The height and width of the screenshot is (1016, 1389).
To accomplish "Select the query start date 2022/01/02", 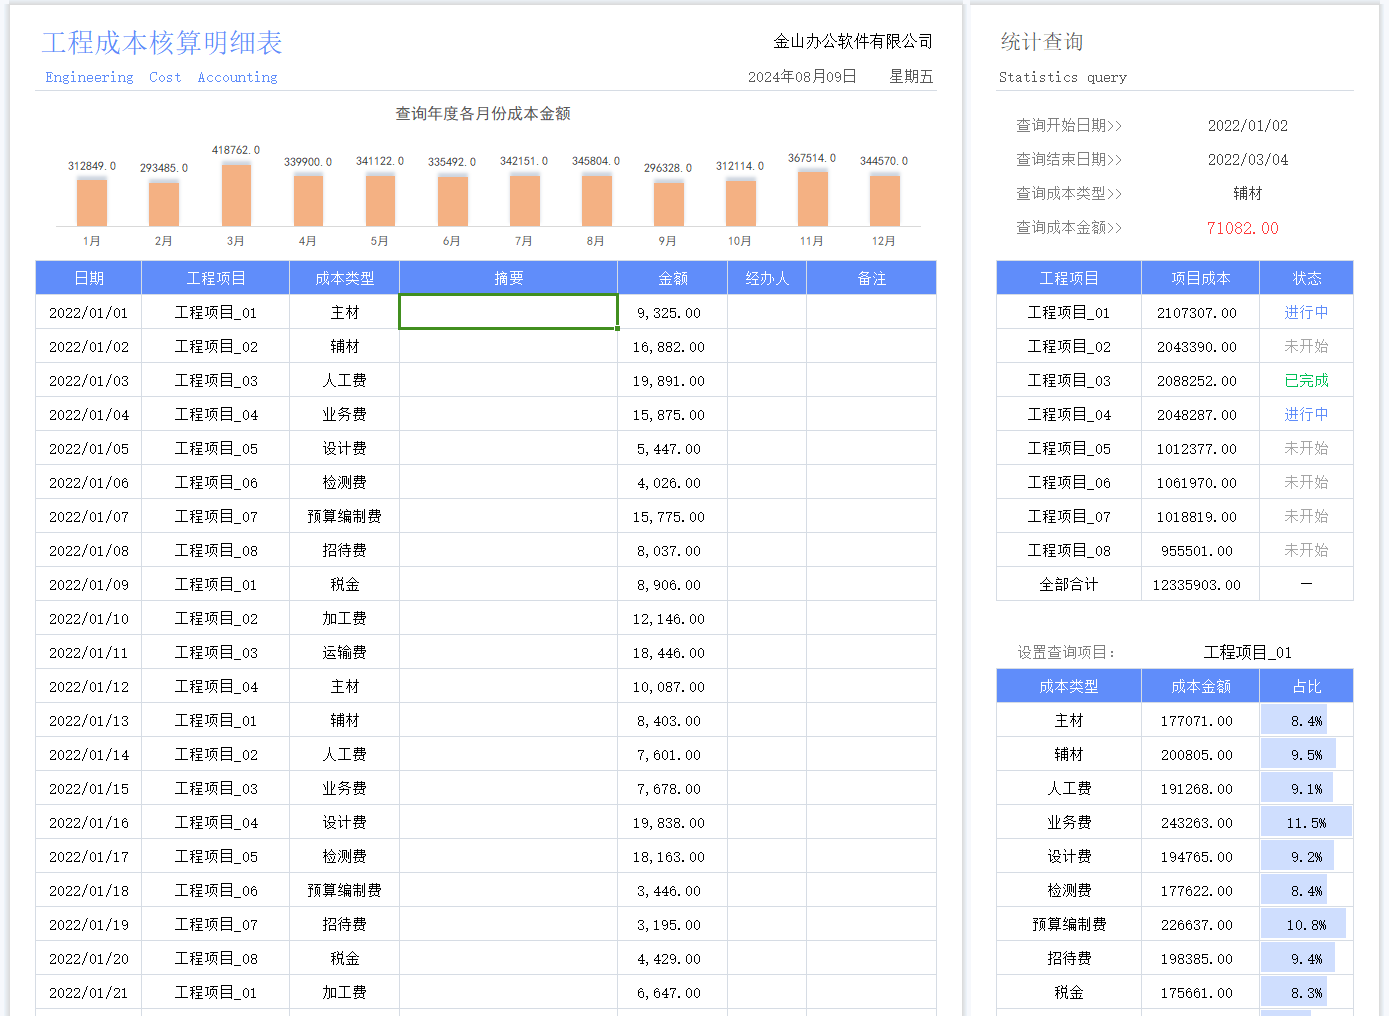I will click(1247, 125).
